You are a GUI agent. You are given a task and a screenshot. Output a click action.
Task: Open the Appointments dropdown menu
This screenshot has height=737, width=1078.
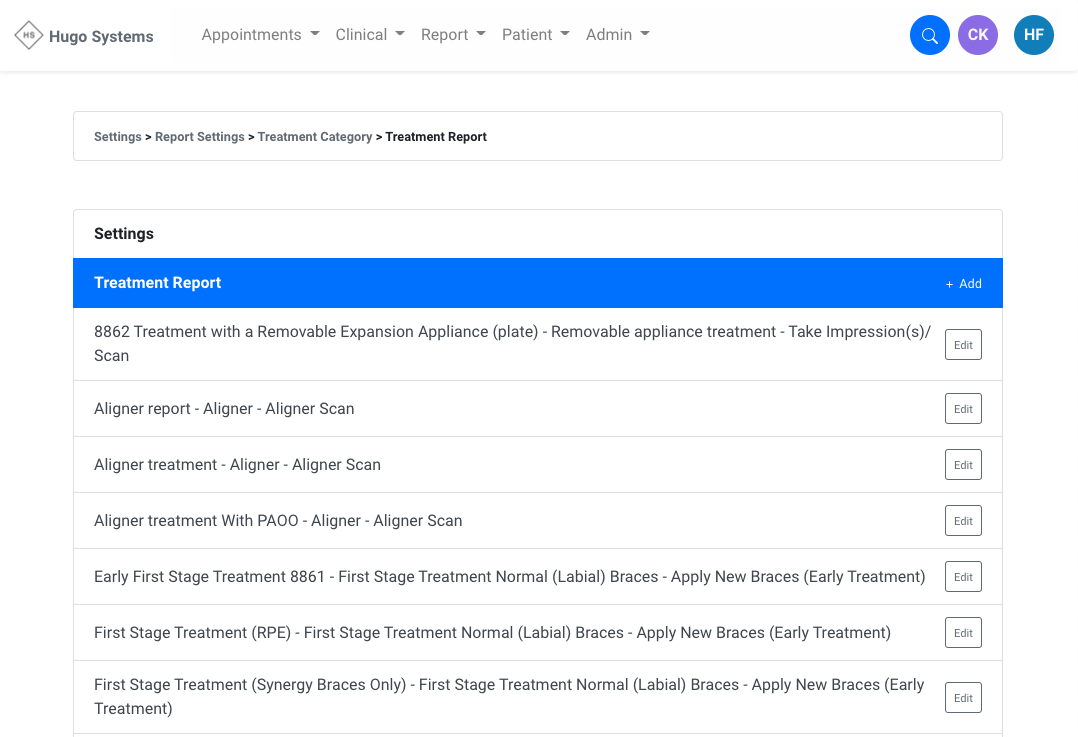coord(260,34)
